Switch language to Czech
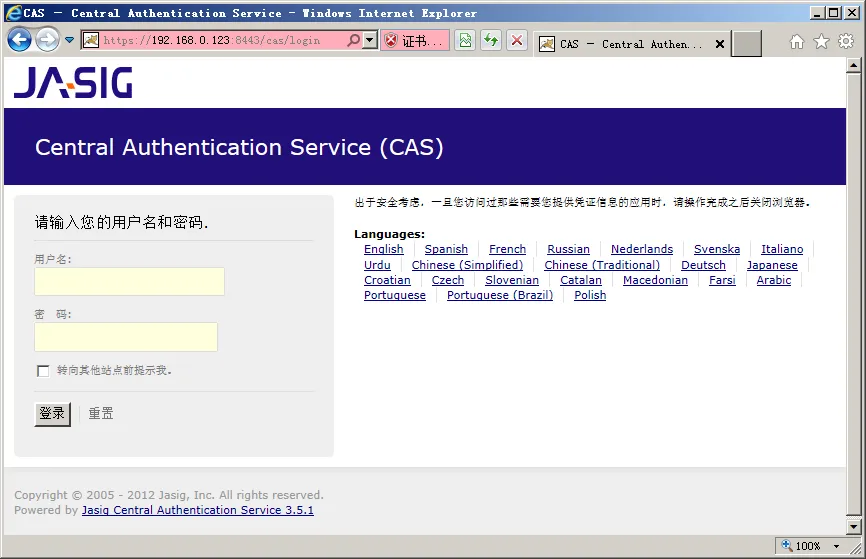 pyautogui.click(x=448, y=280)
